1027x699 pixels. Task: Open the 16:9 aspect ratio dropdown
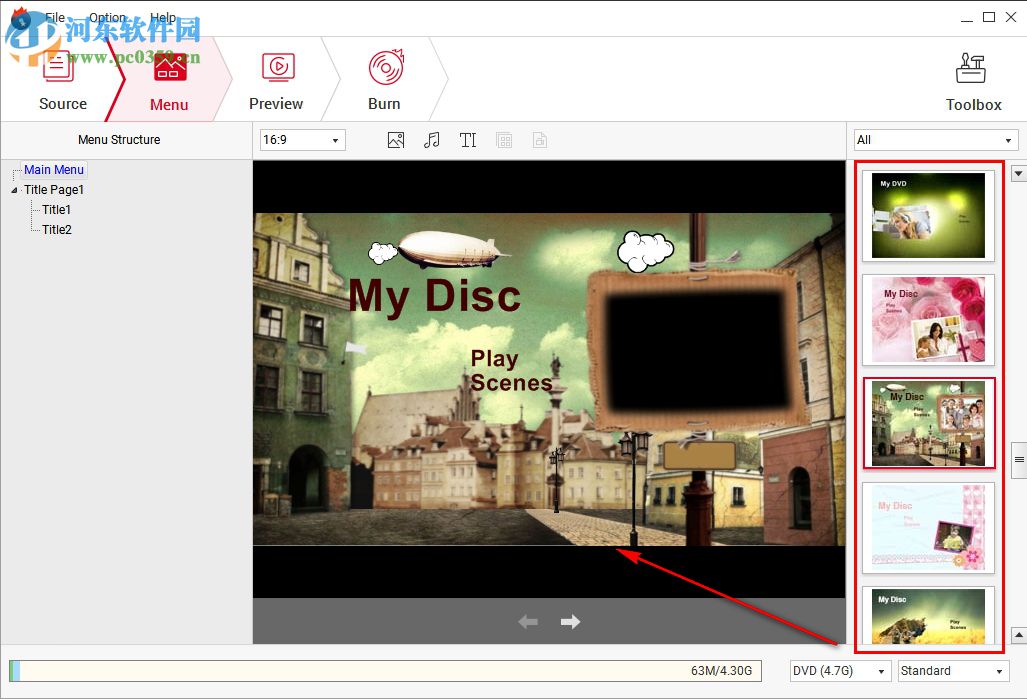(301, 140)
